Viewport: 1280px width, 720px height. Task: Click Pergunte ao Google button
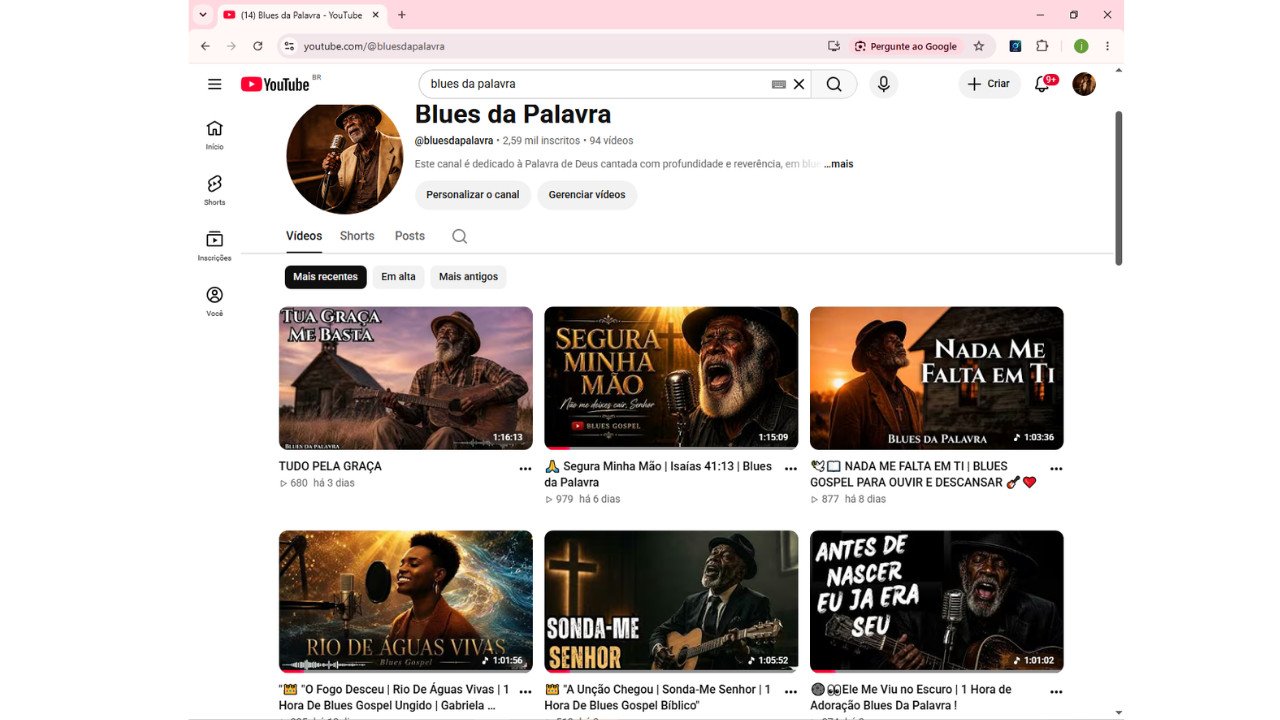click(905, 46)
